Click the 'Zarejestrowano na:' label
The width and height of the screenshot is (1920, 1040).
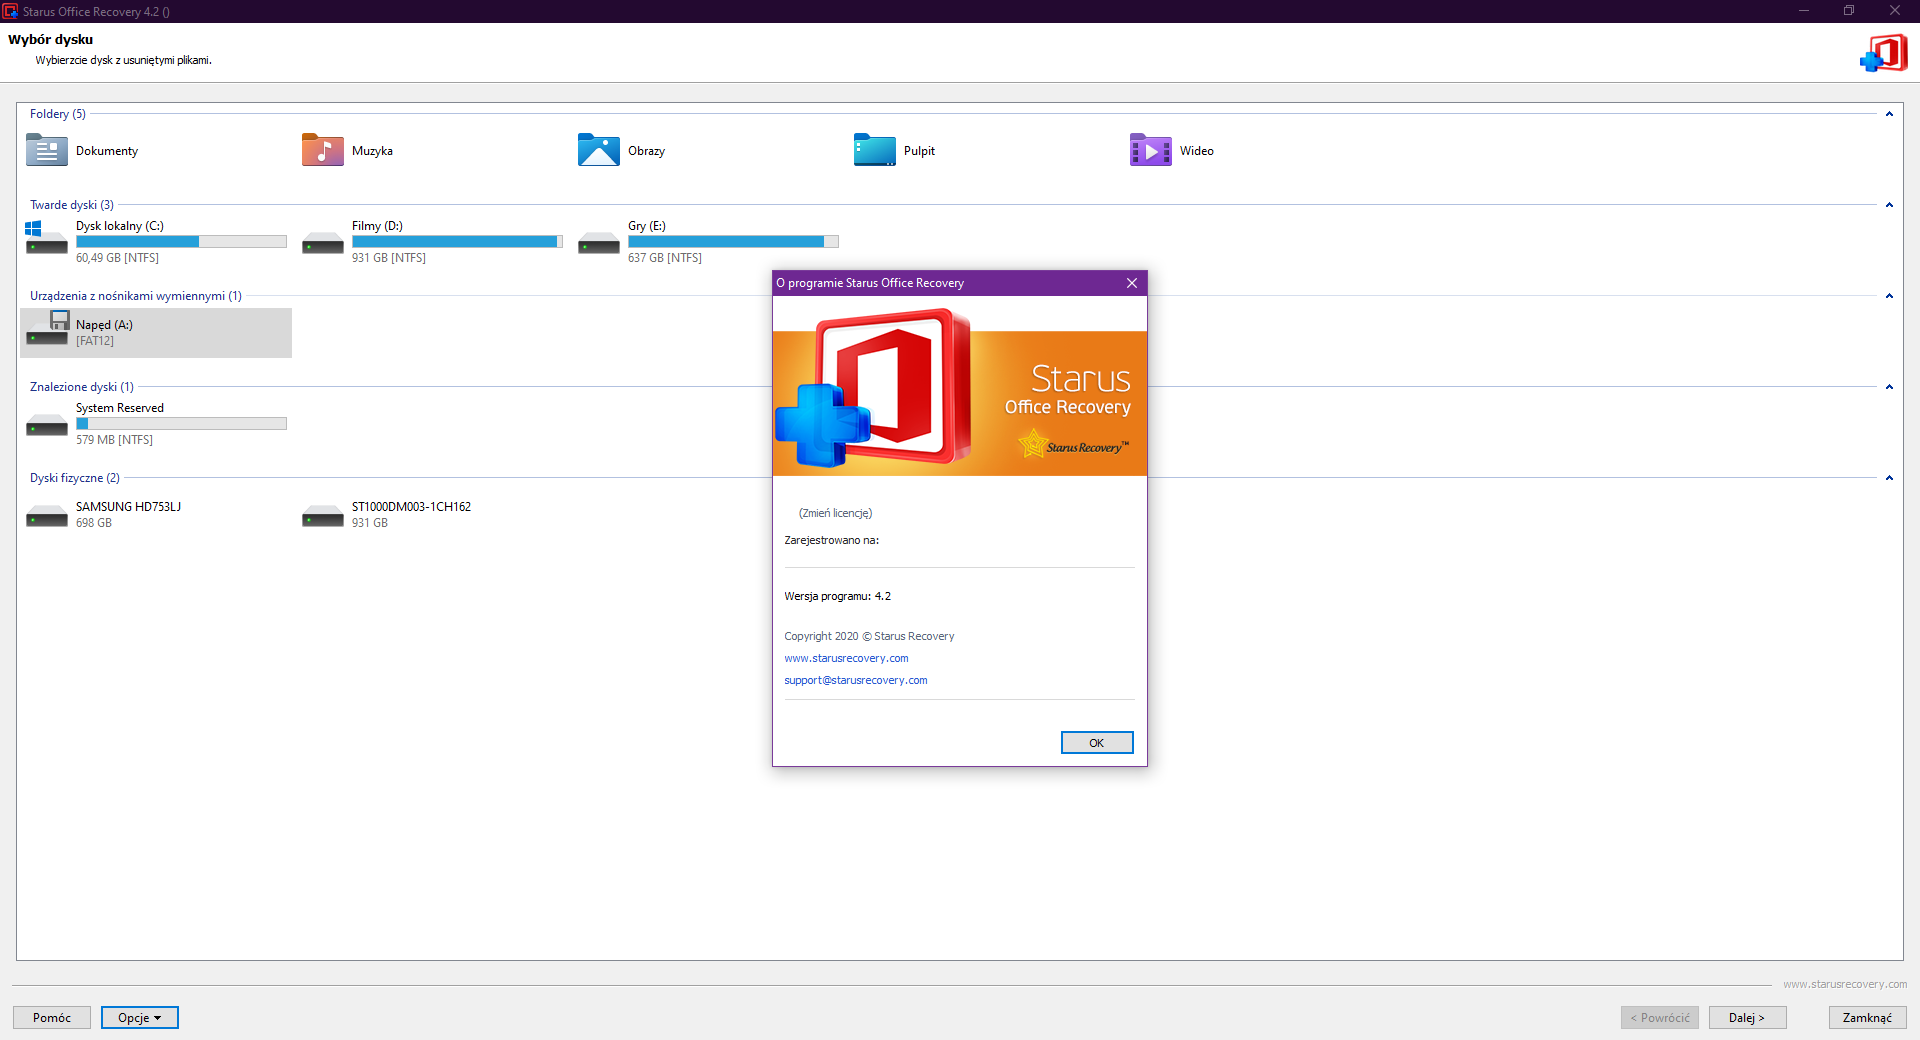tap(832, 540)
